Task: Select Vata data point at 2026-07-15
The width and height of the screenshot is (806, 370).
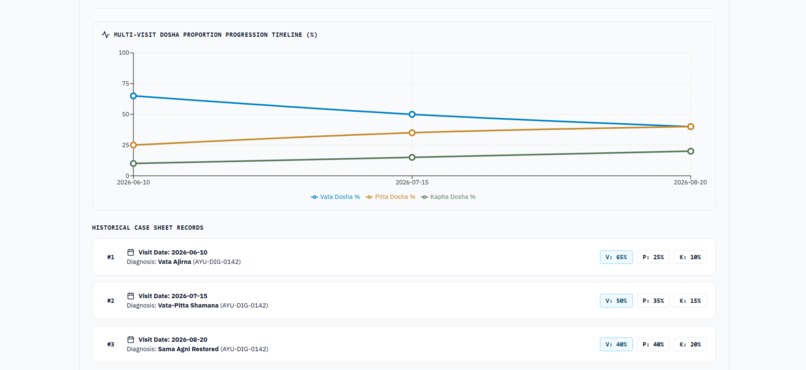Action: click(412, 114)
